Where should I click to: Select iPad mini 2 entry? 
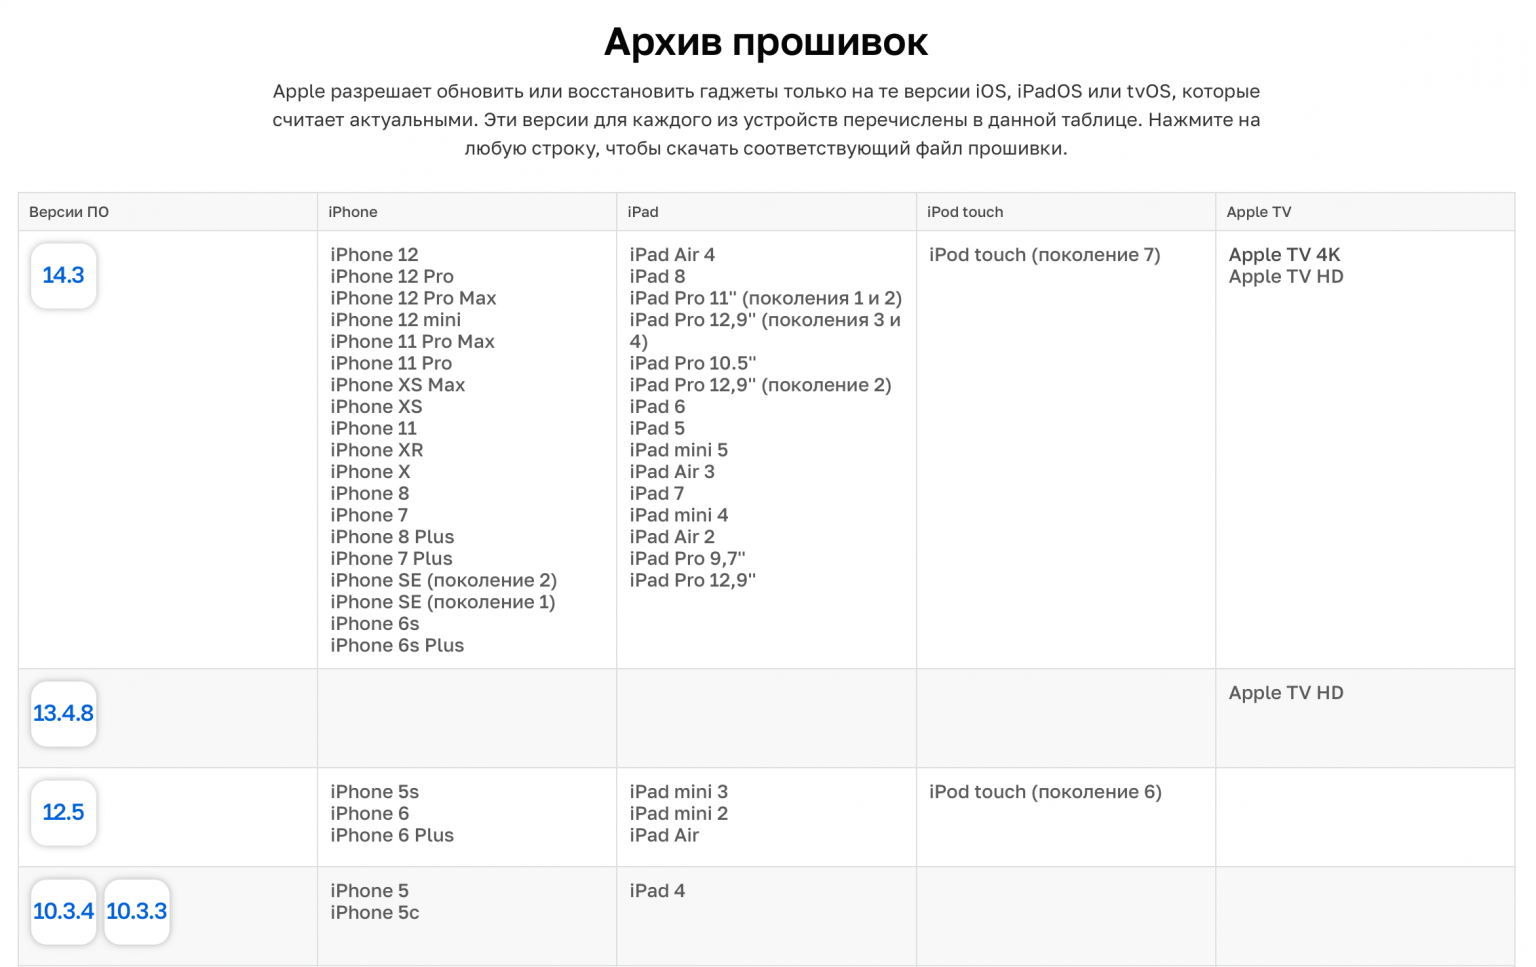point(679,814)
